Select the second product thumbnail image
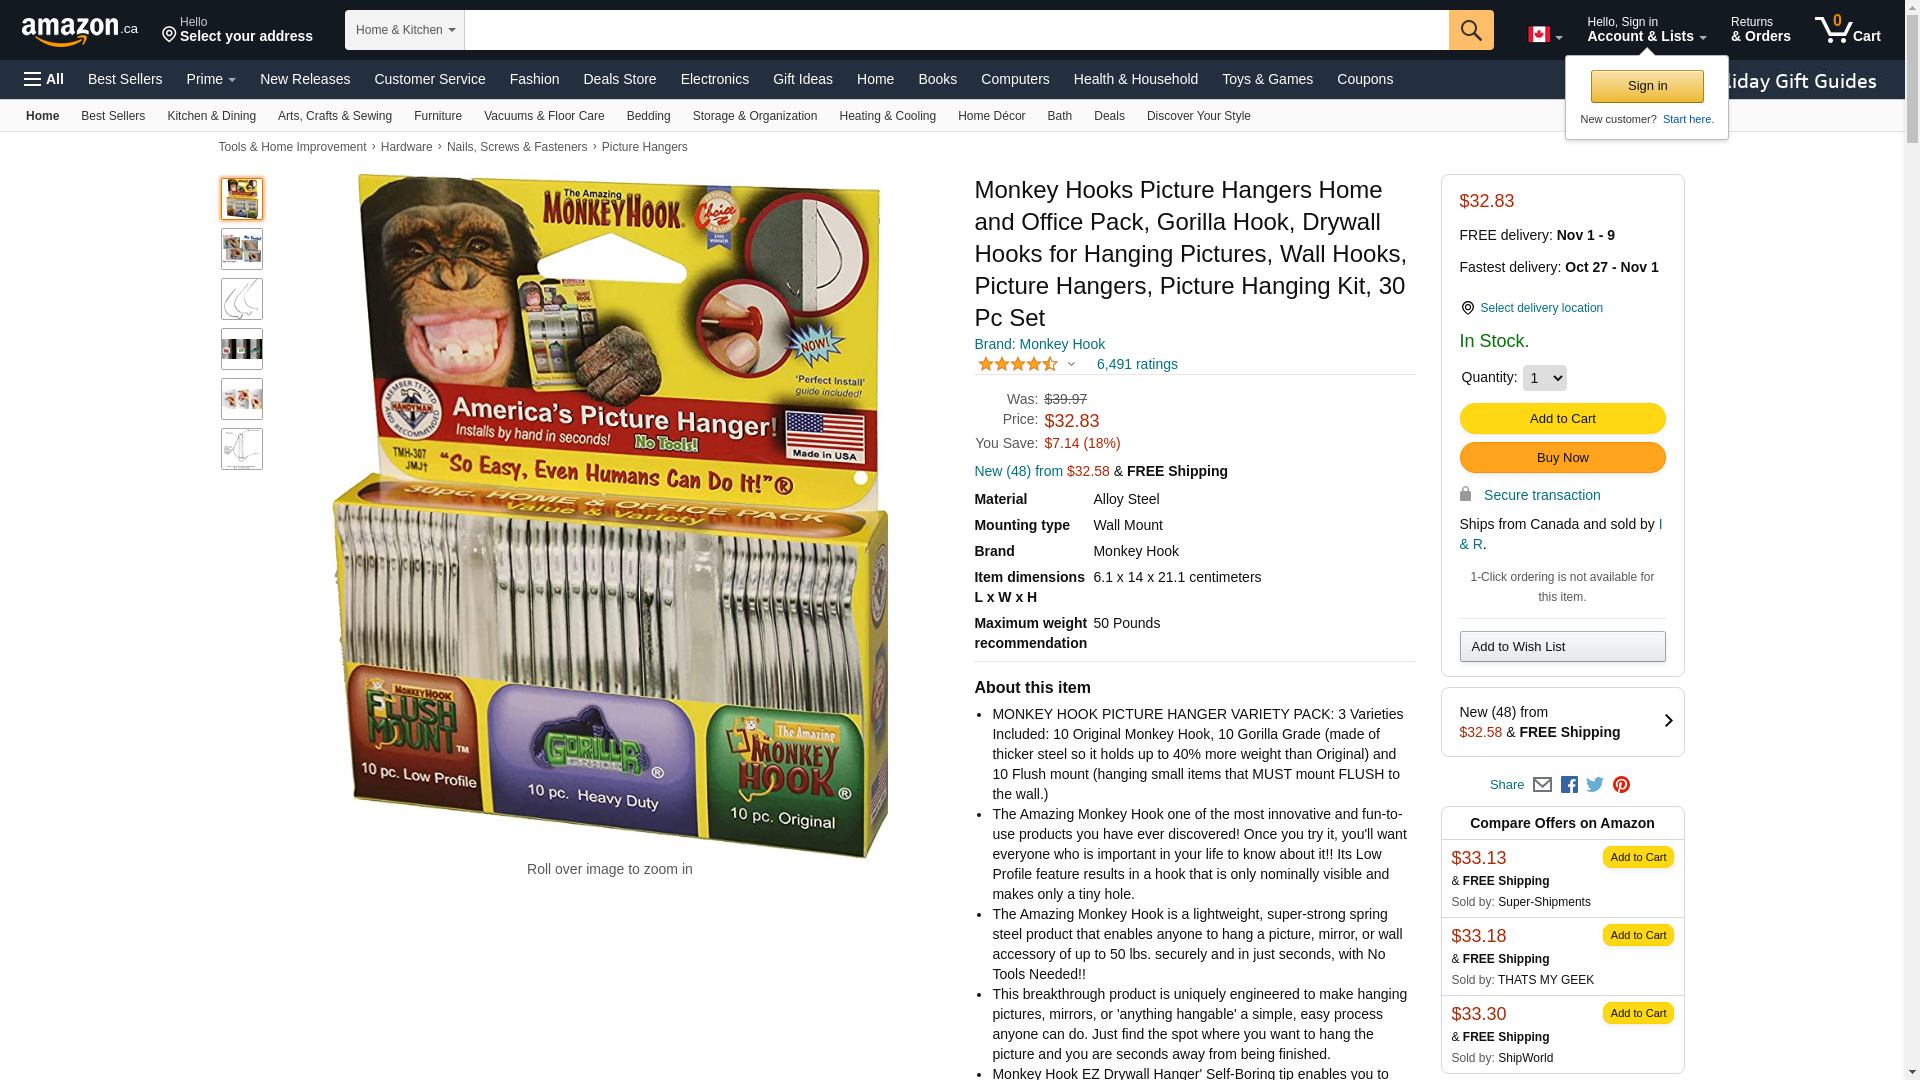1920x1080 pixels. pyautogui.click(x=242, y=249)
